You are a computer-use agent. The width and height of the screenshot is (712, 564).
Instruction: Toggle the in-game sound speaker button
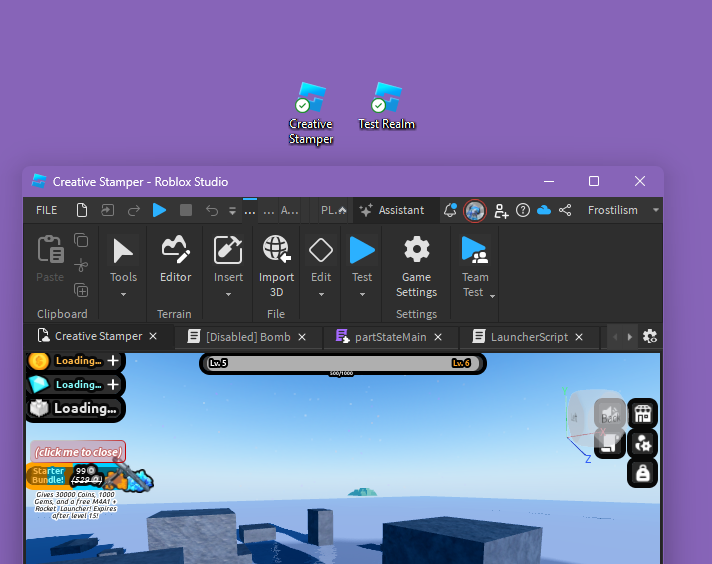pyautogui.click(x=609, y=414)
